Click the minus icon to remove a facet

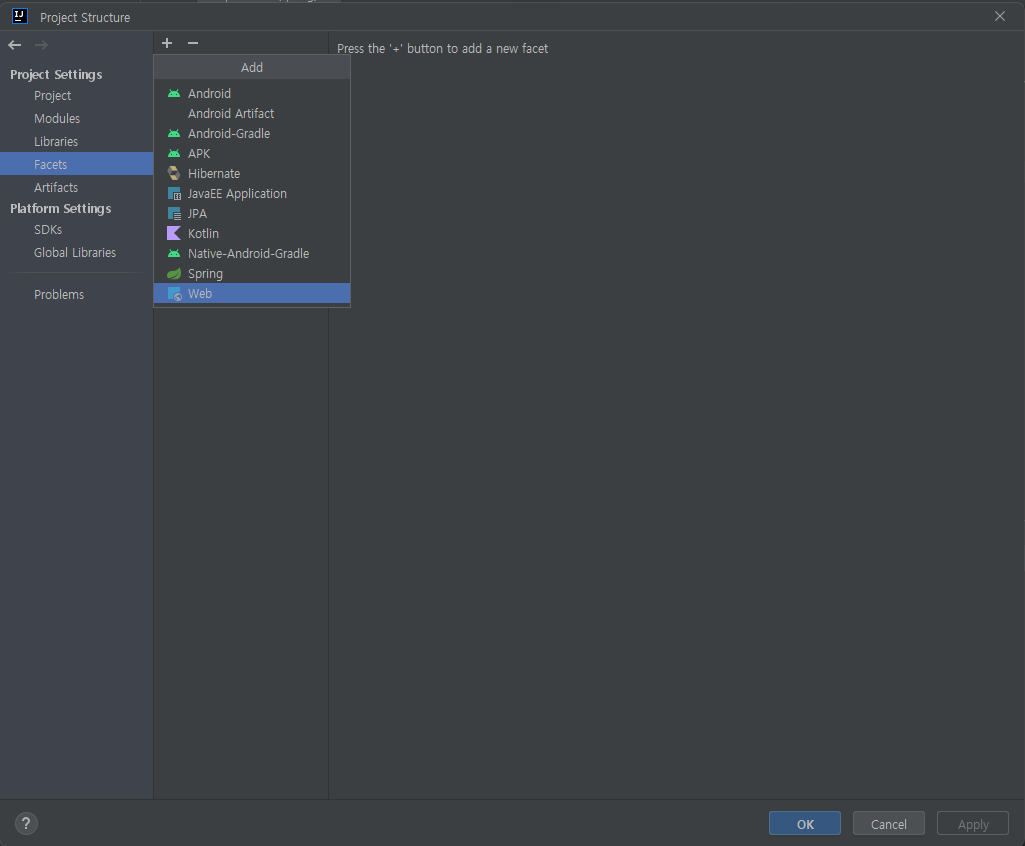pos(193,43)
